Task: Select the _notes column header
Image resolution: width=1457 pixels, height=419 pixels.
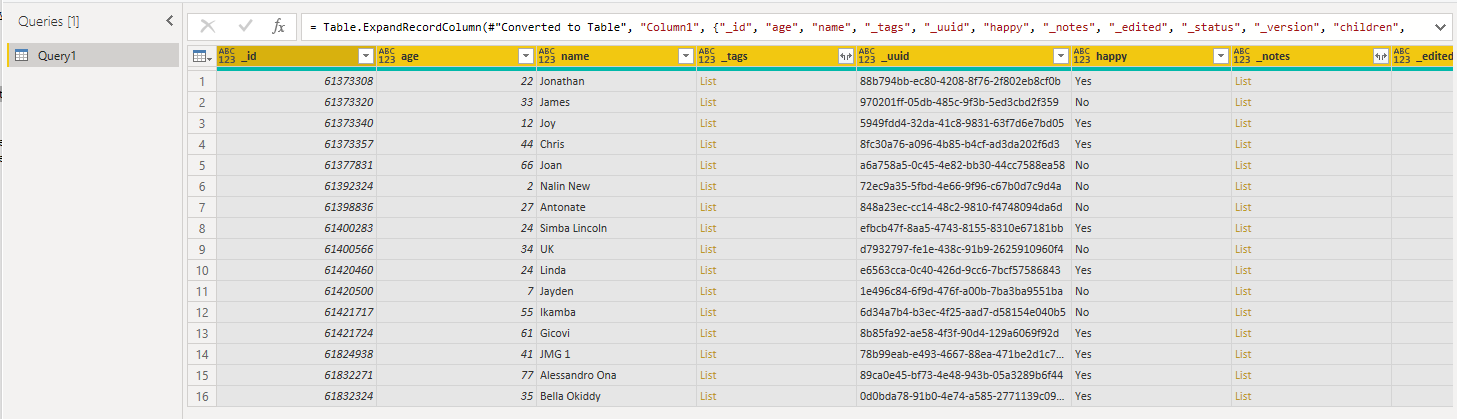Action: [x=1310, y=57]
